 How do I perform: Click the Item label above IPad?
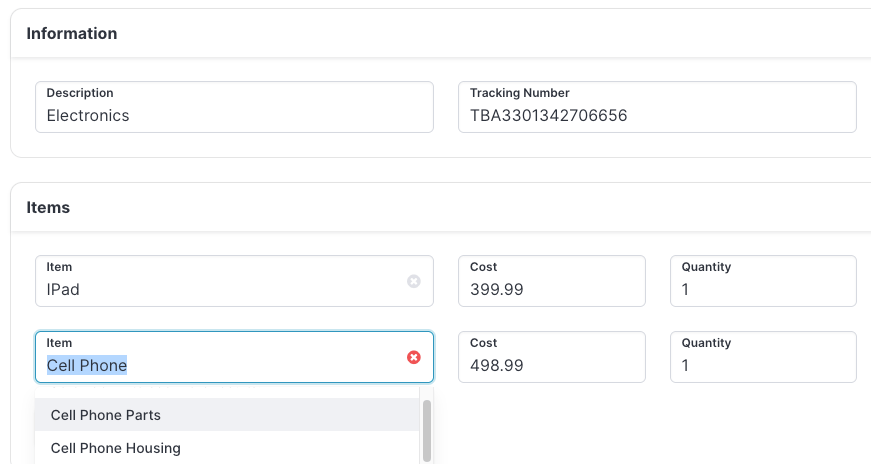[x=59, y=267]
